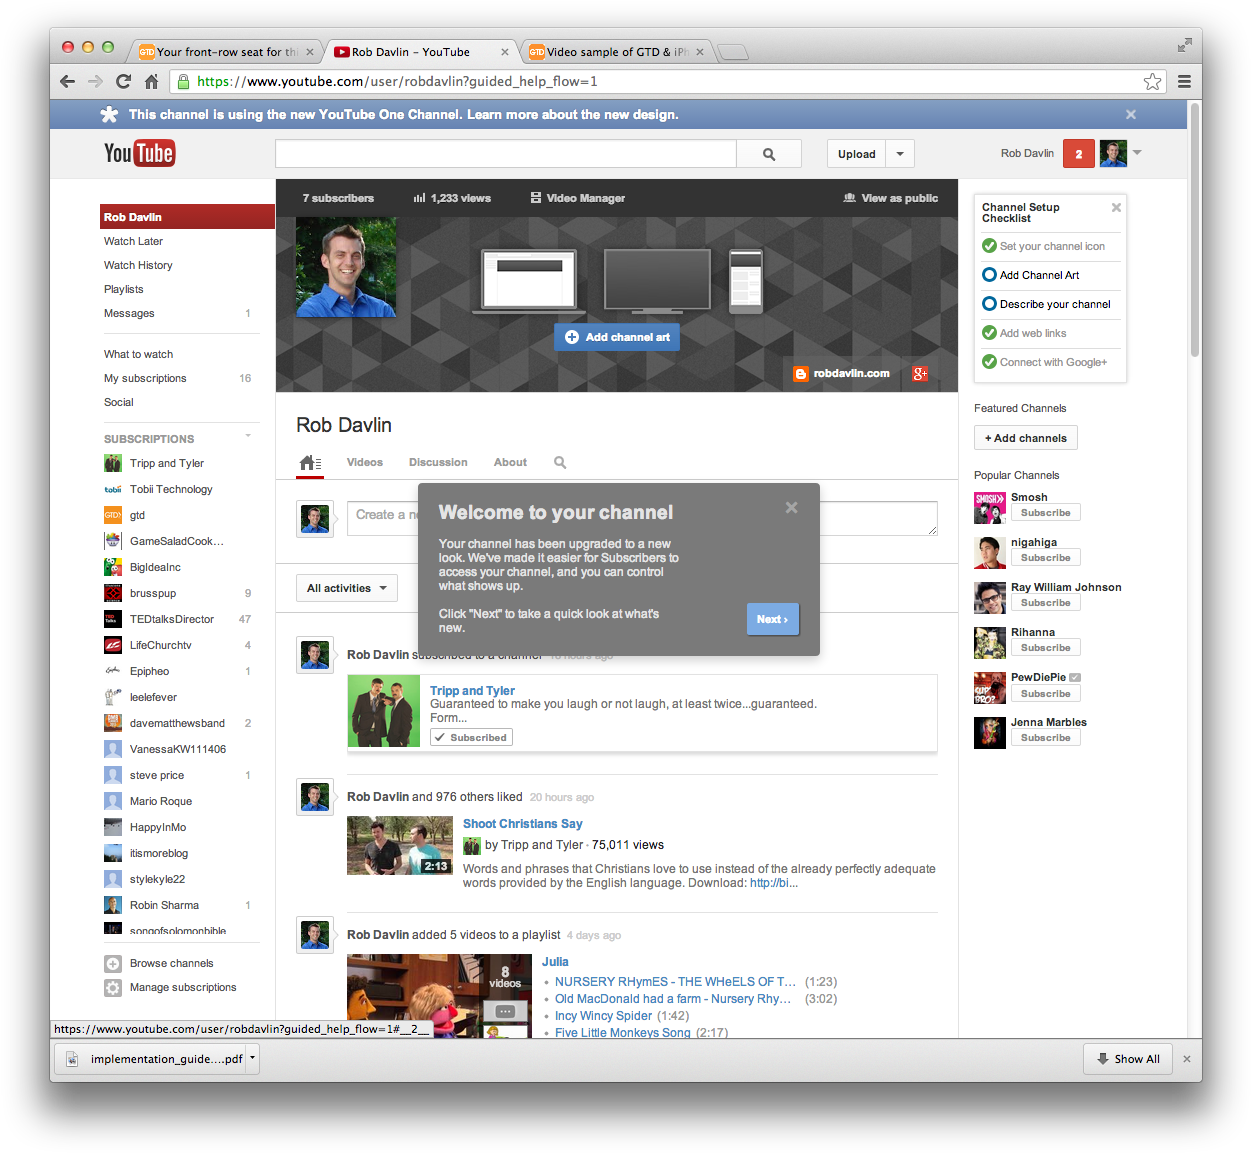Click the Shoot Christians Say video thumbnail
The width and height of the screenshot is (1251, 1153).
coord(400,846)
